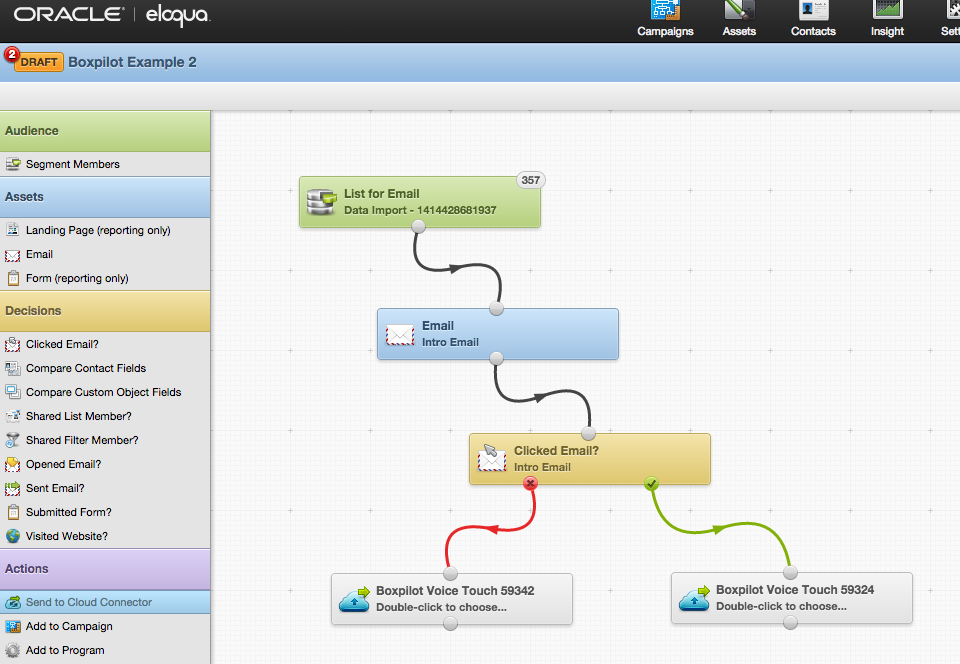Click the Data Import - 1414428681937 text
This screenshot has width=960, height=664.
[x=420, y=211]
